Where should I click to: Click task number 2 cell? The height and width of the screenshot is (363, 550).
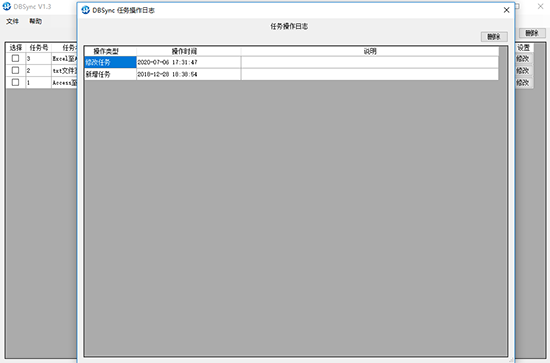click(39, 70)
